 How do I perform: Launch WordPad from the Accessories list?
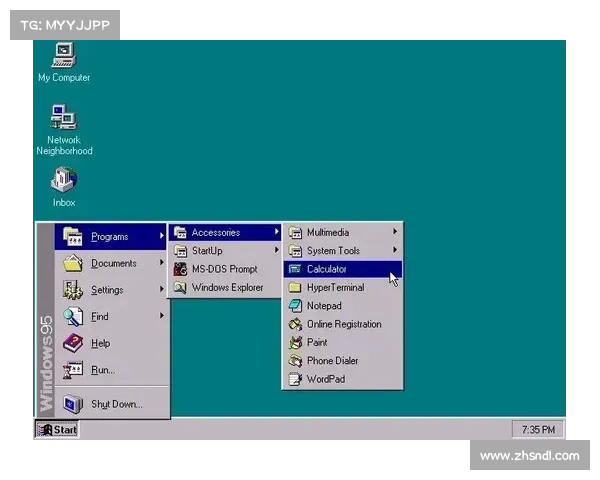tap(342, 379)
